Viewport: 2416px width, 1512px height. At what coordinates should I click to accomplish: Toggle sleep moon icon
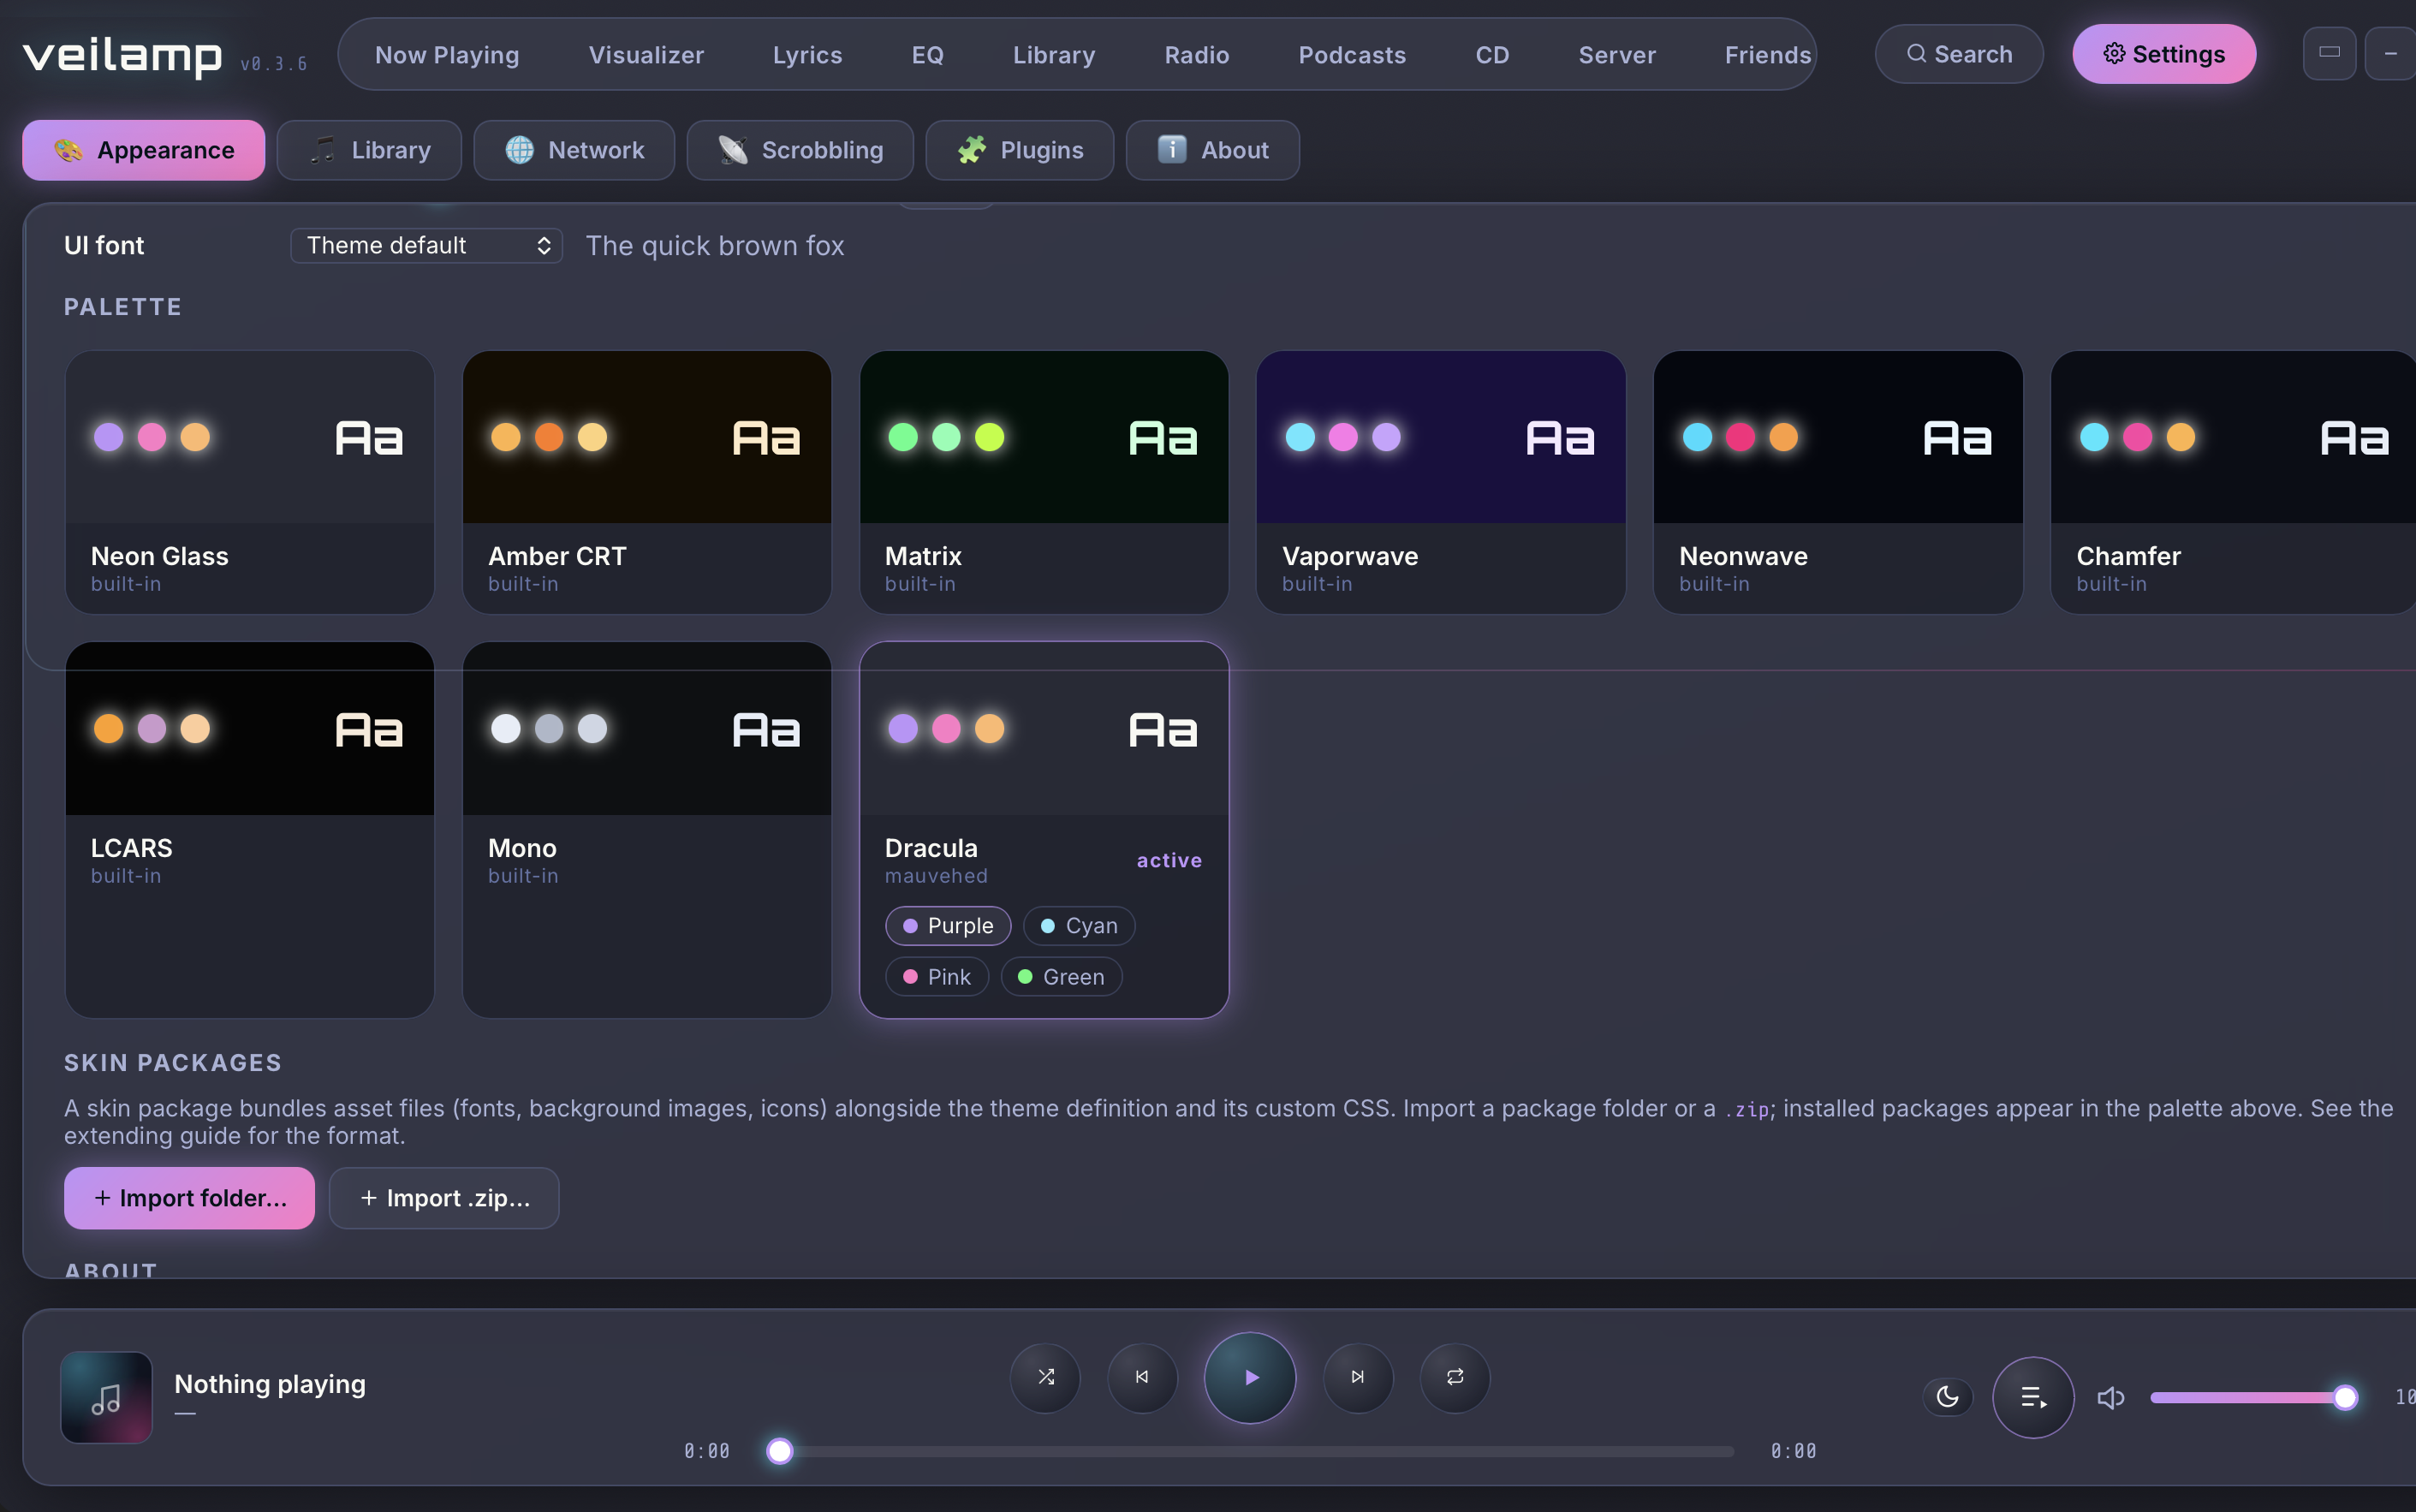1947,1397
